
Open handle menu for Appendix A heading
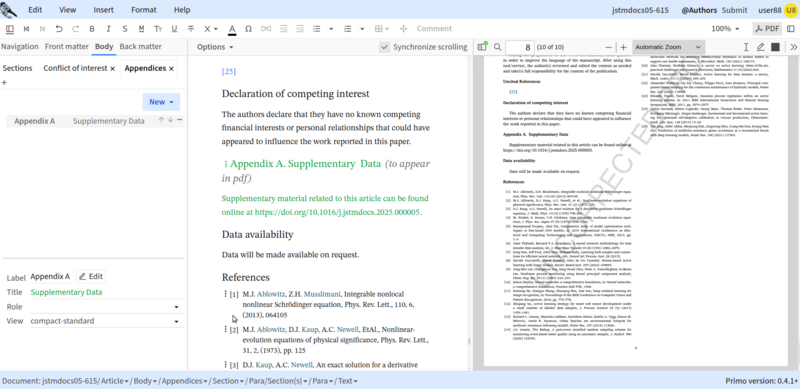tap(225, 164)
